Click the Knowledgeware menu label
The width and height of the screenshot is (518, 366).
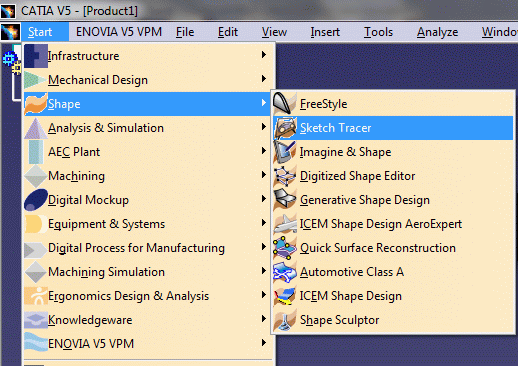tap(90, 320)
